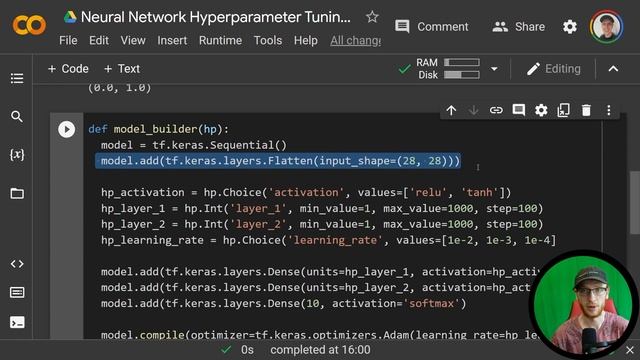Open the Command palette icon

pyautogui.click(x=17, y=292)
